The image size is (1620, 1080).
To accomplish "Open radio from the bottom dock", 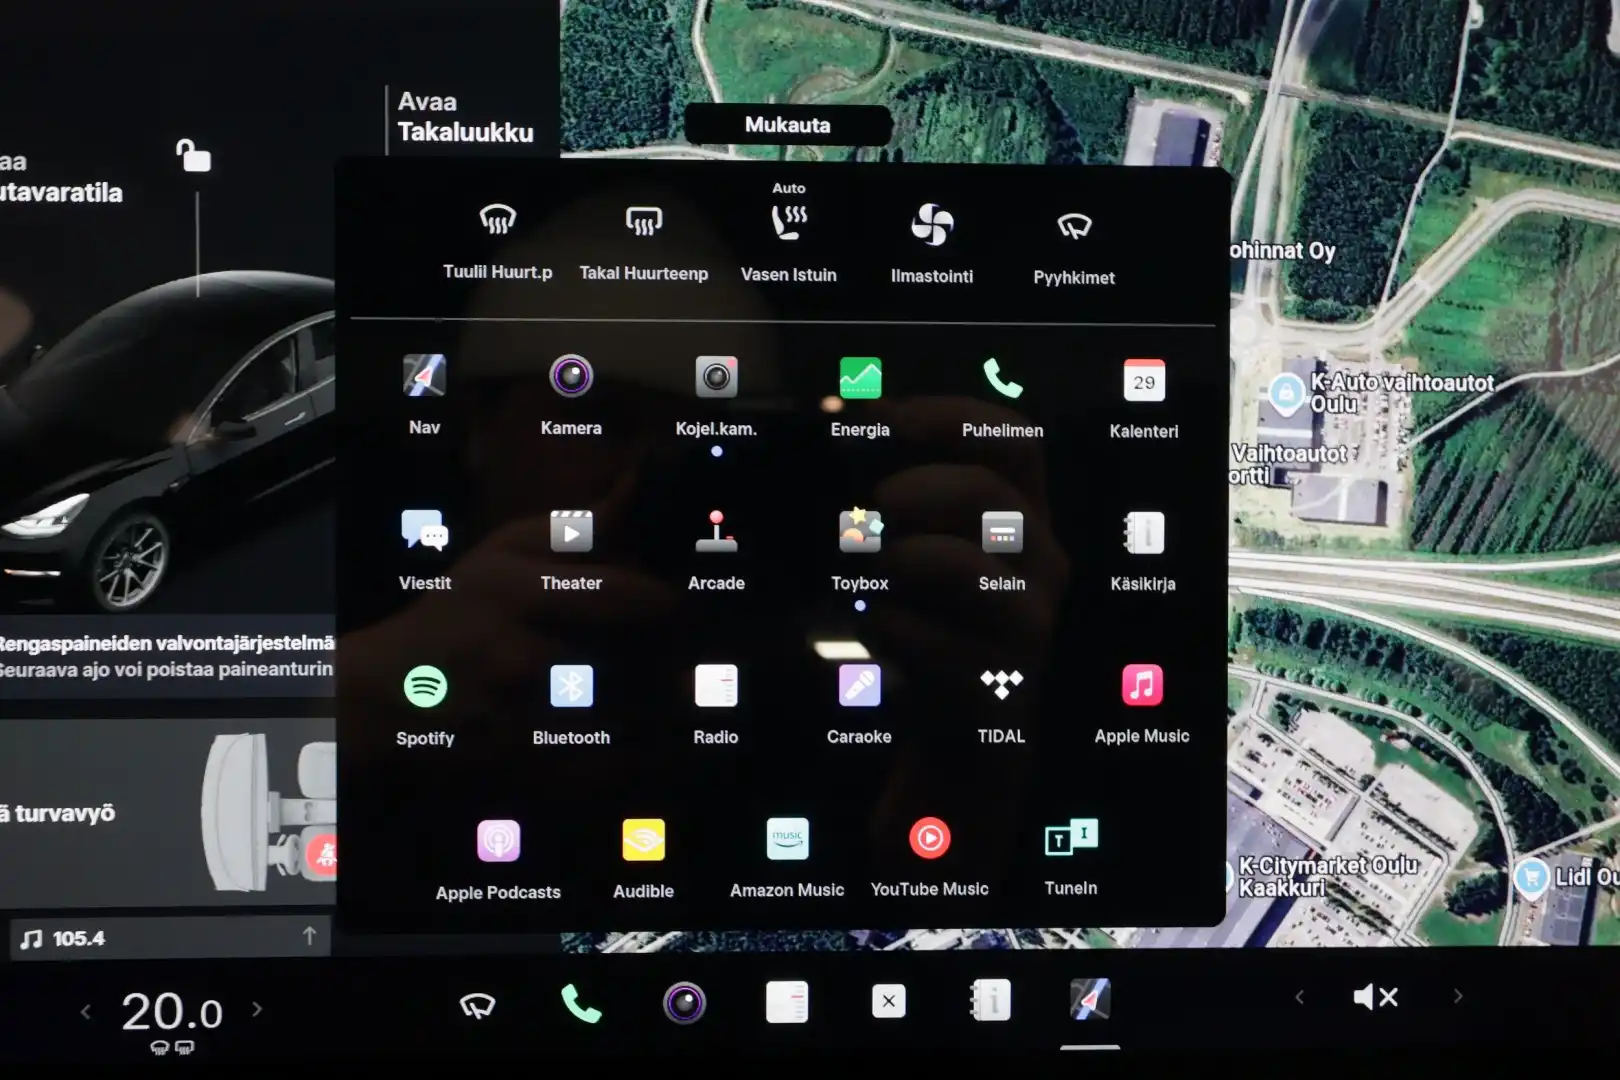I will (x=787, y=1001).
